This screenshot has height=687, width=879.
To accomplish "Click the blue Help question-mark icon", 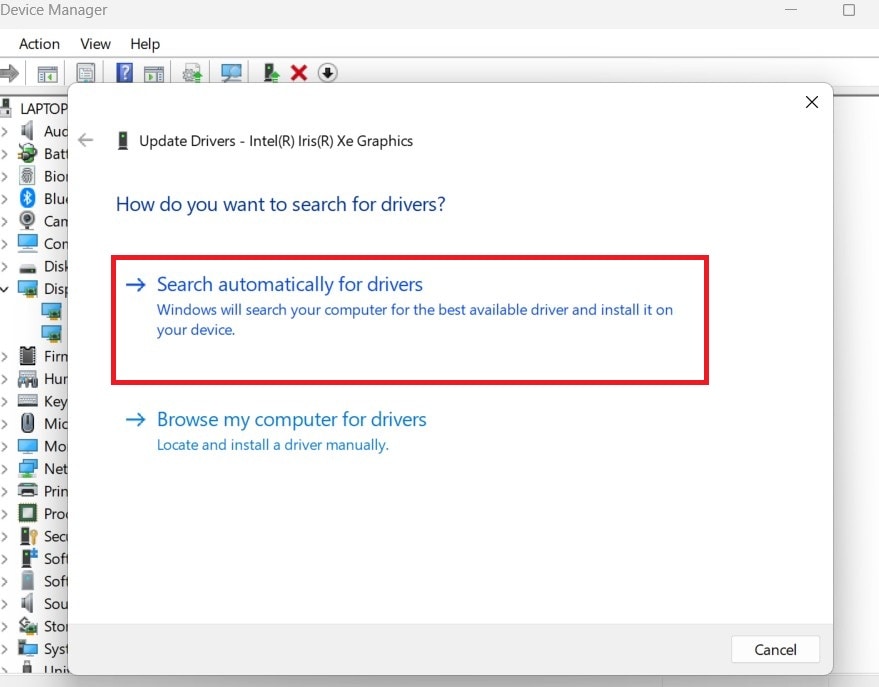I will coord(124,73).
